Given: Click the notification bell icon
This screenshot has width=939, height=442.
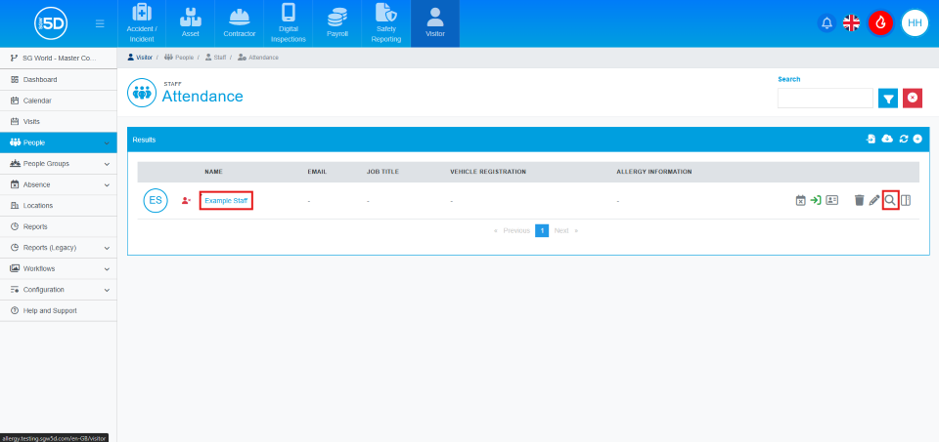Looking at the screenshot, I should click(x=827, y=23).
